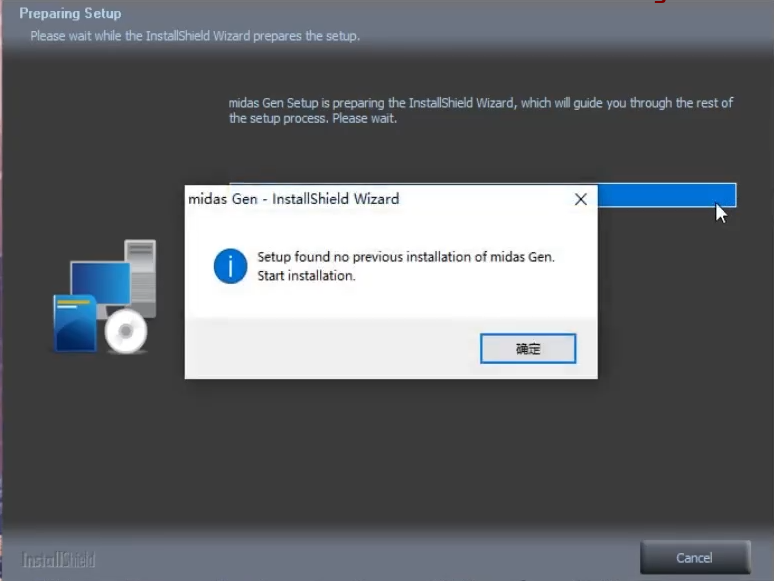Close the midas Gen InstallShield Wizard dialog
Screen dimensions: 774x581
[x=580, y=199]
